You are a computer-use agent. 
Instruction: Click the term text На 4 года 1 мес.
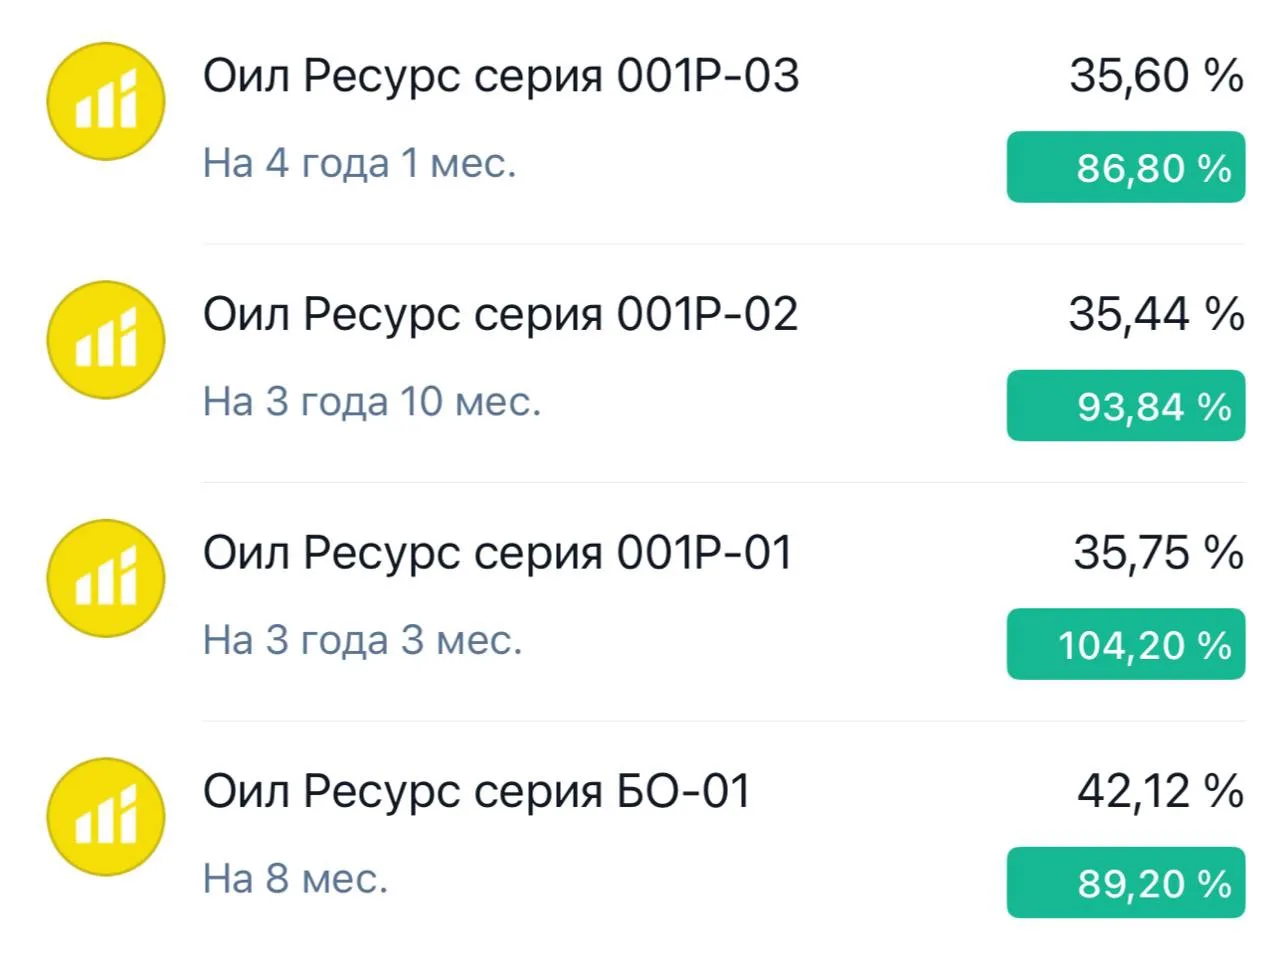pyautogui.click(x=360, y=163)
